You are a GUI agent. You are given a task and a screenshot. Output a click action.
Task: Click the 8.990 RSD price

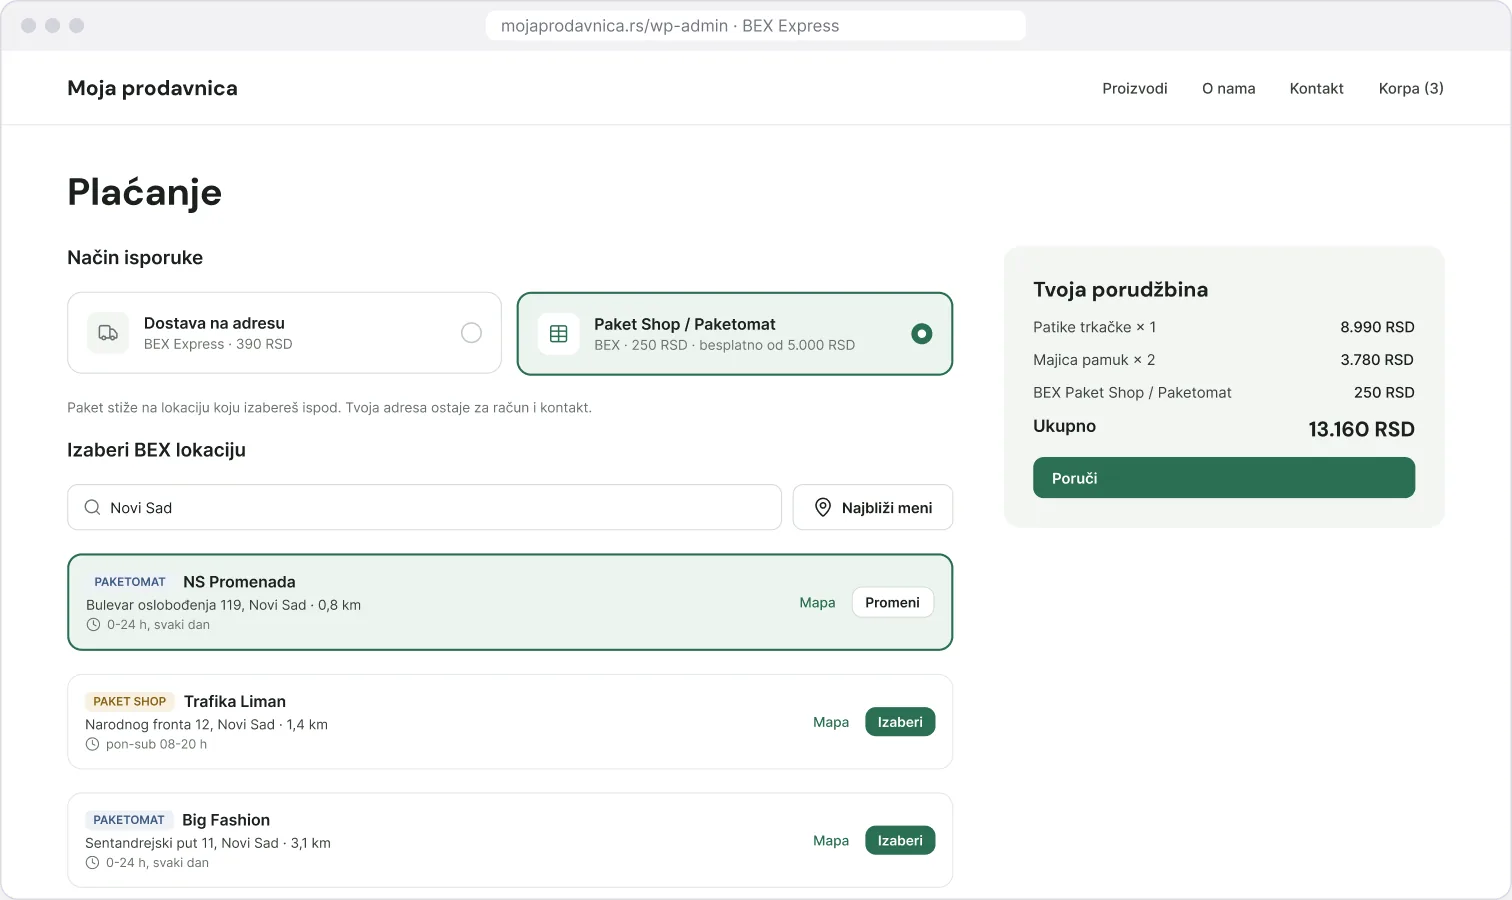point(1377,327)
